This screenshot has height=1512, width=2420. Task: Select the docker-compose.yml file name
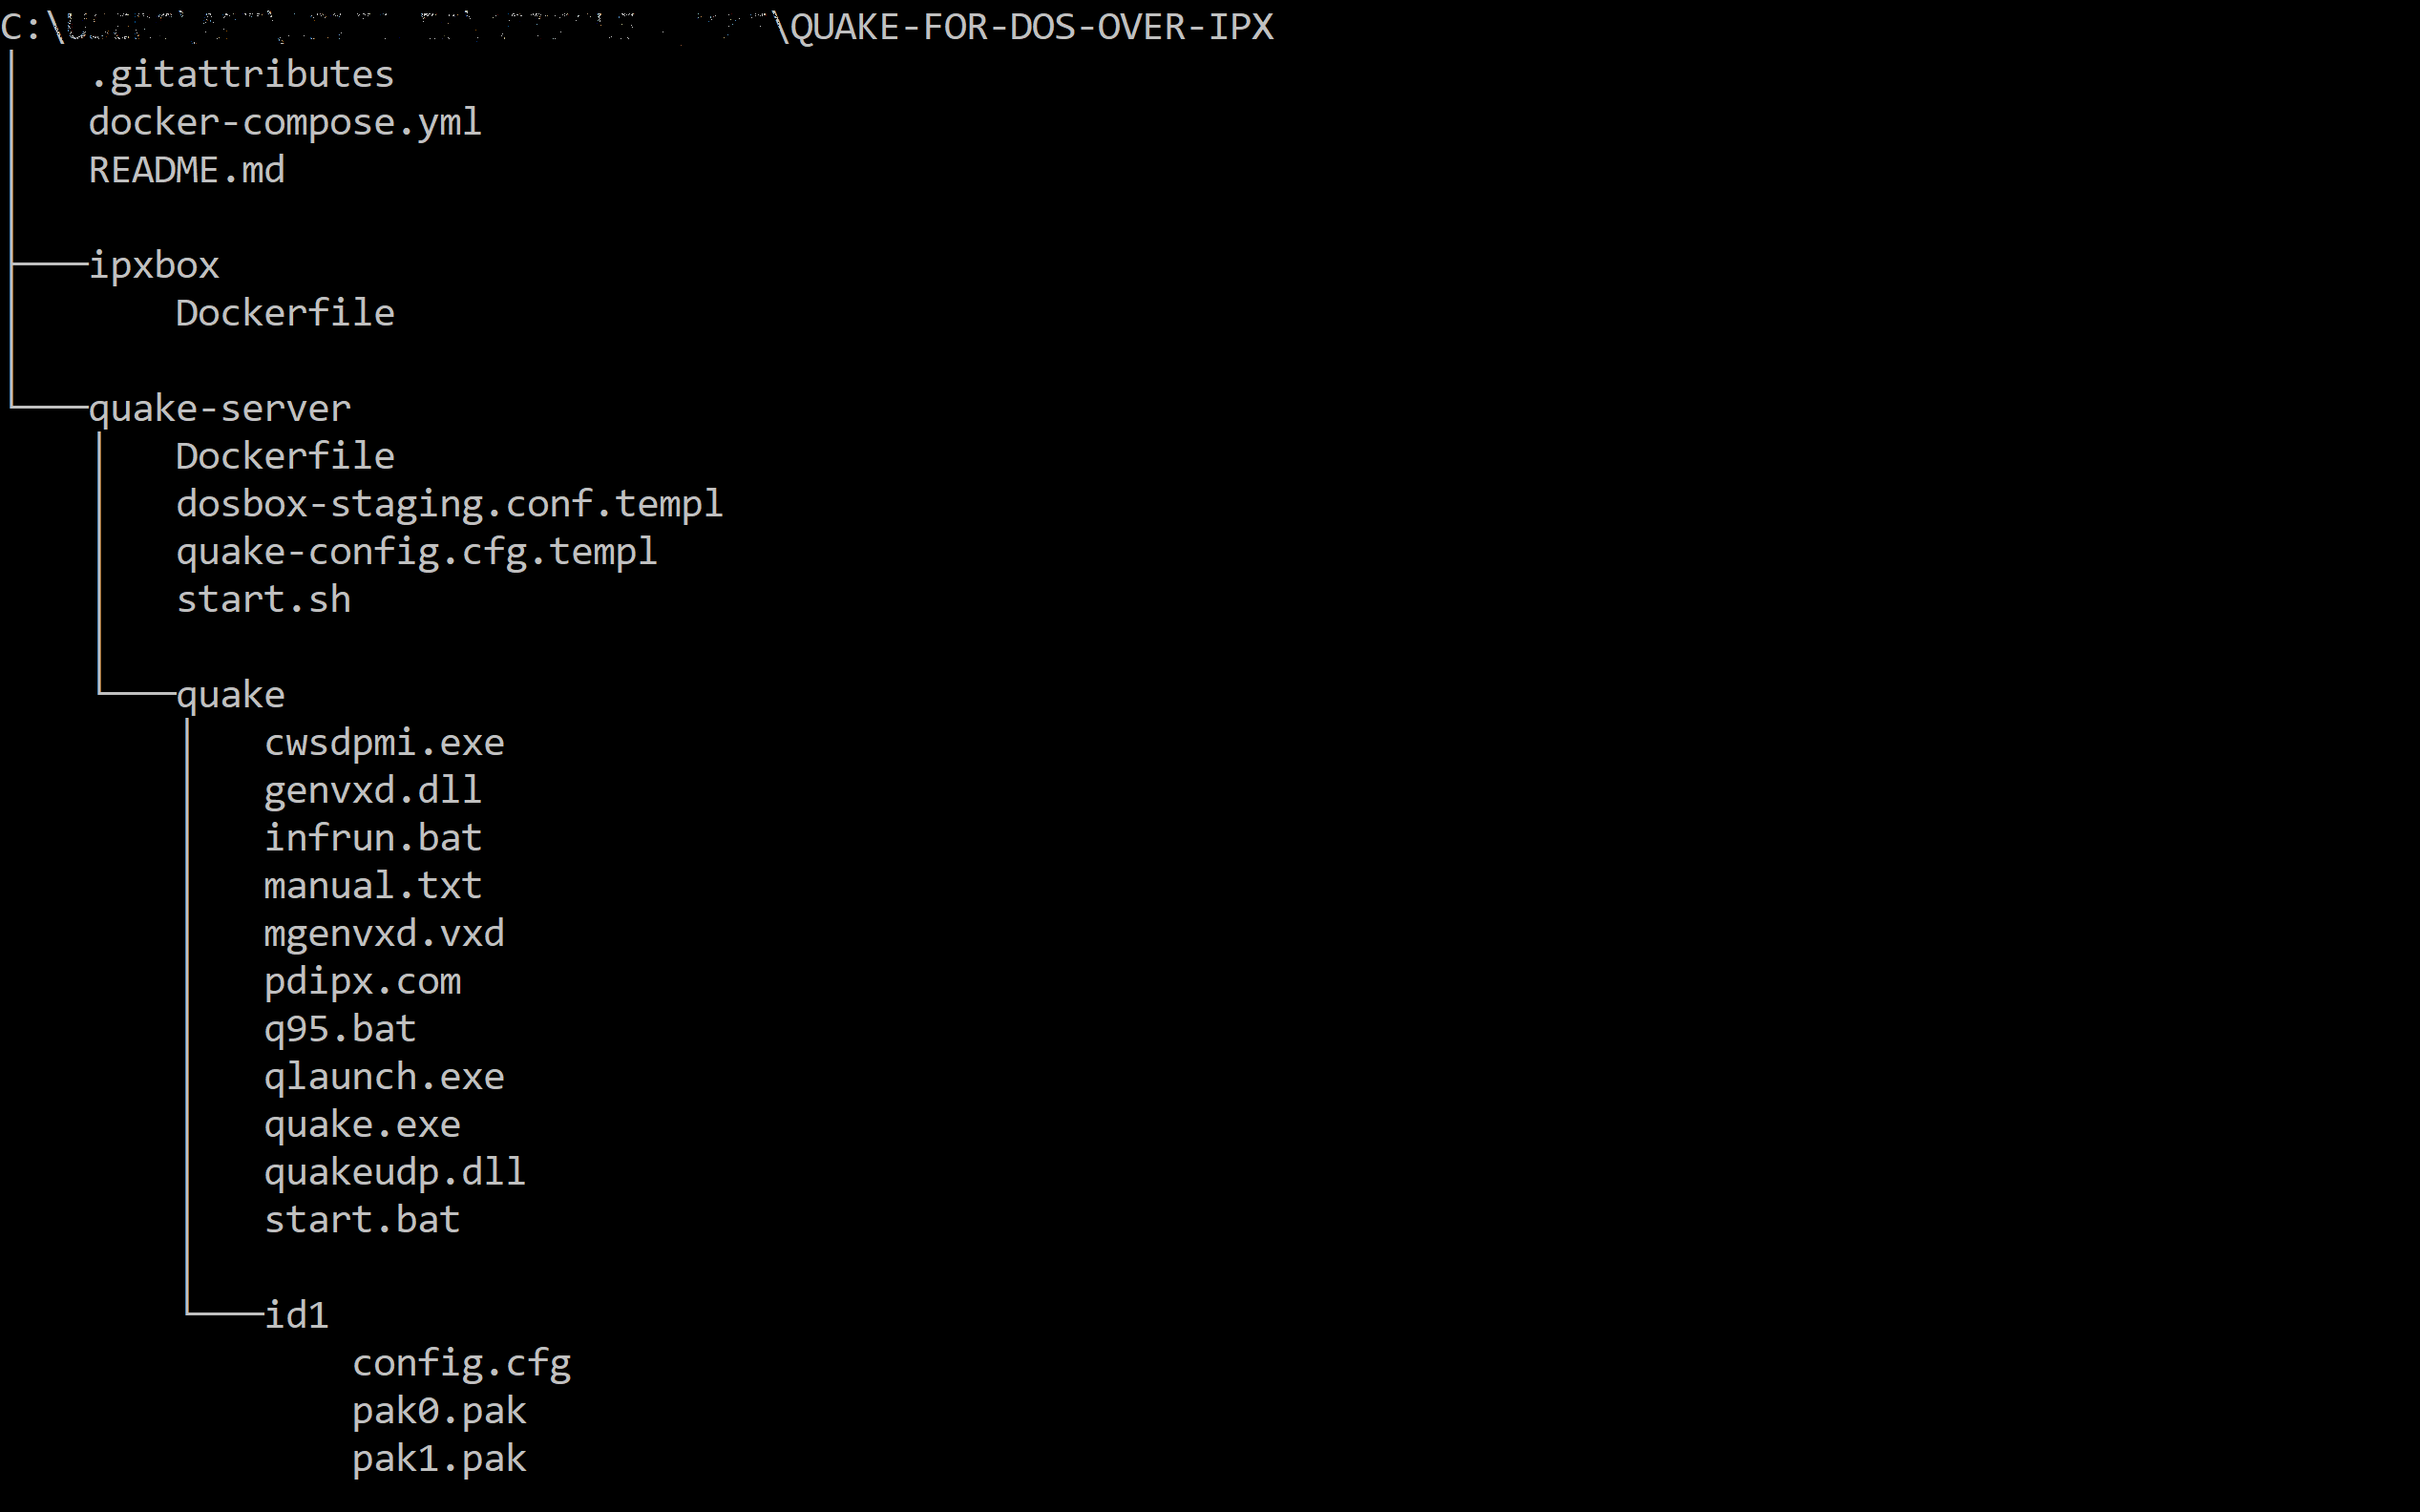click(x=285, y=122)
